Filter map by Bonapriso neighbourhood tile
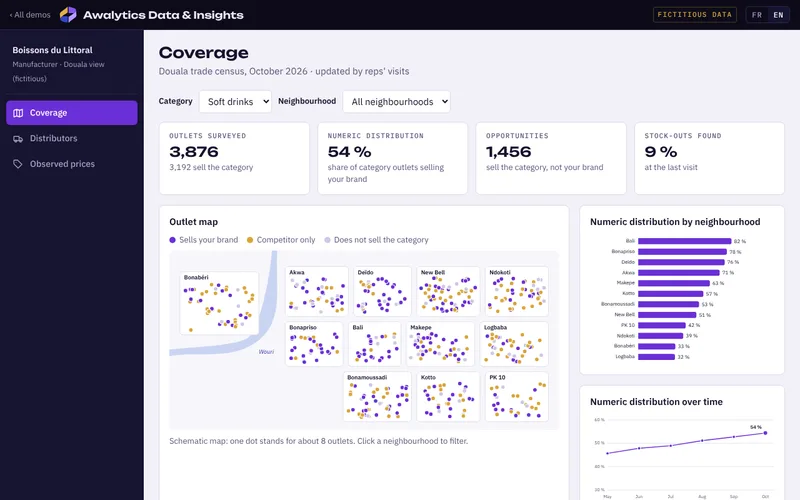 pos(314,344)
